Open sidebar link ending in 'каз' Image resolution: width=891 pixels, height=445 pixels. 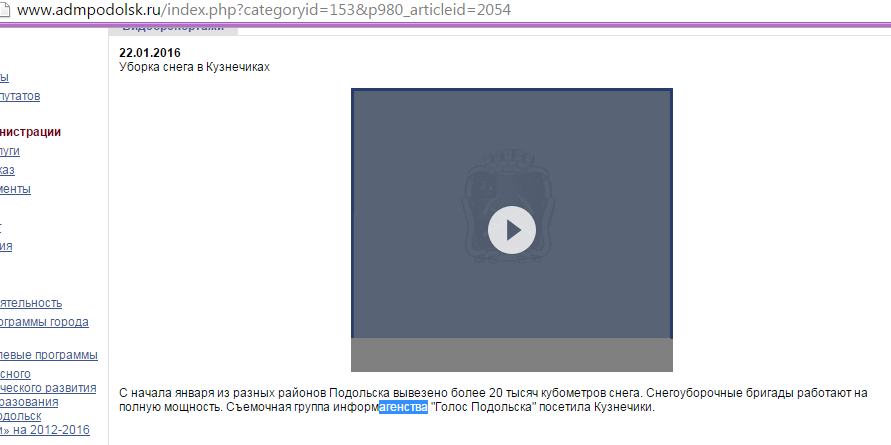point(8,170)
